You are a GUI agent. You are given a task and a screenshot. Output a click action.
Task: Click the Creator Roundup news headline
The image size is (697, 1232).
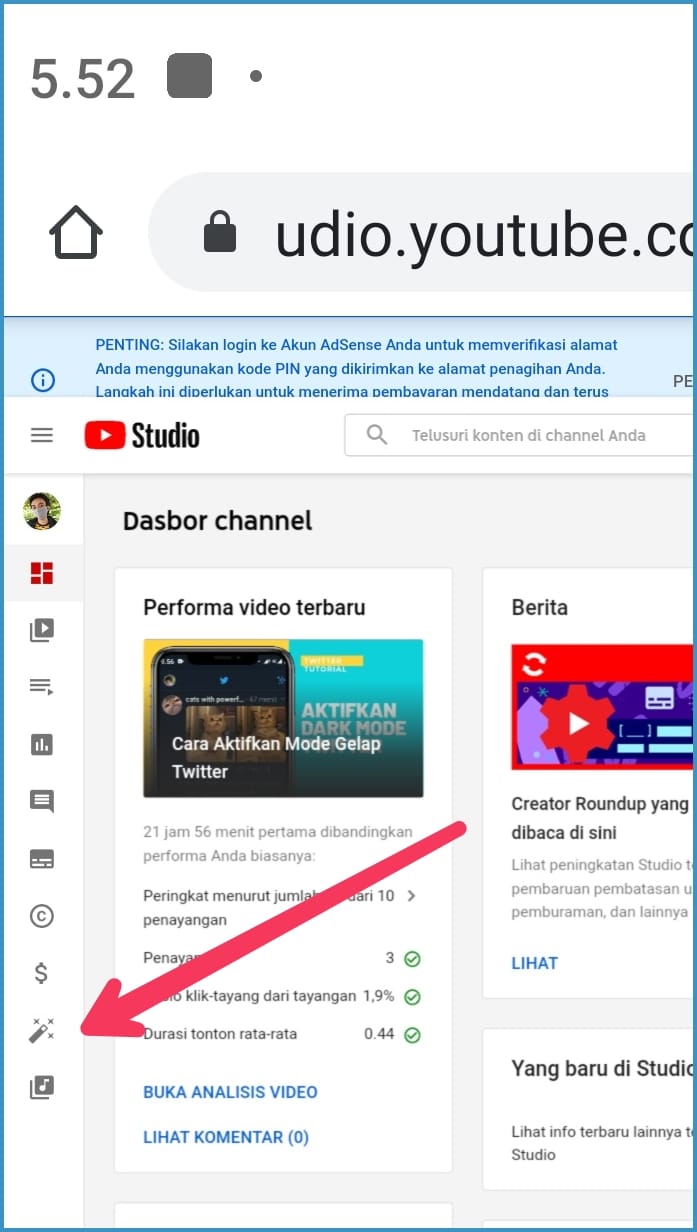pyautogui.click(x=600, y=818)
